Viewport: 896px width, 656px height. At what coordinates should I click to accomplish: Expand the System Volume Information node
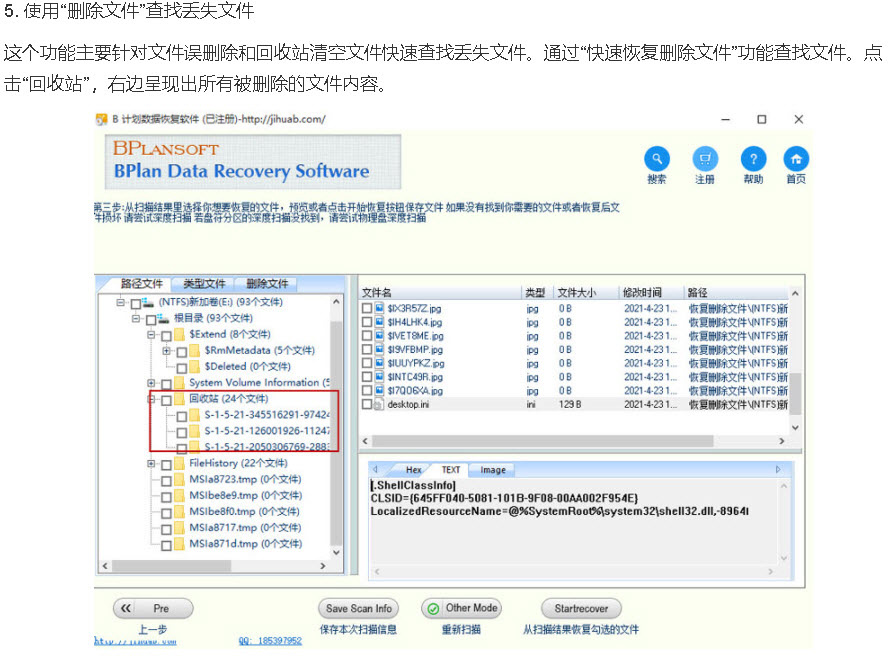click(x=151, y=383)
